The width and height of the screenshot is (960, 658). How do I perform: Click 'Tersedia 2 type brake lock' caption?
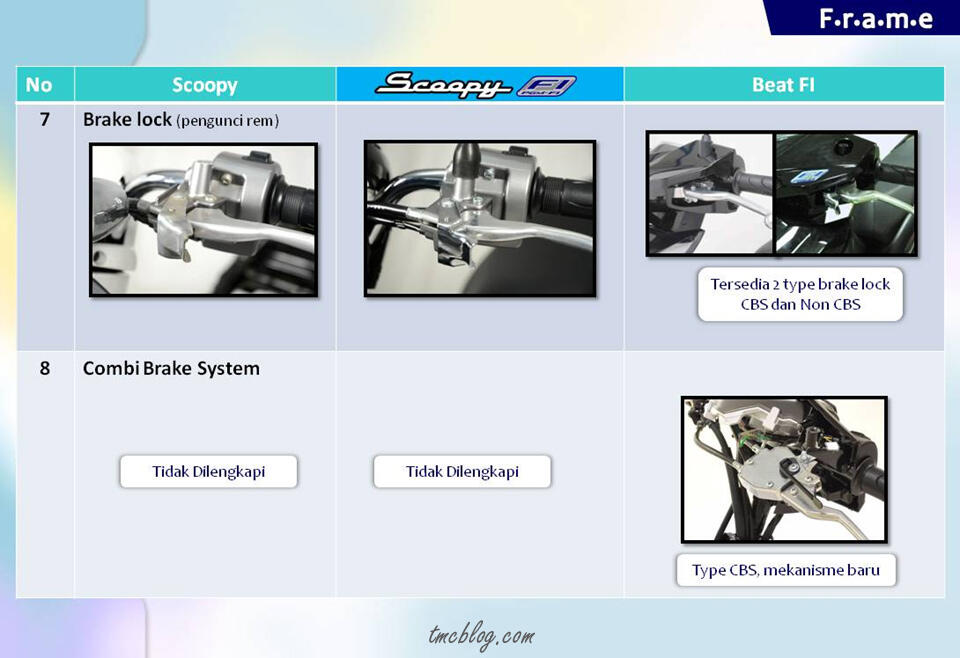click(800, 294)
